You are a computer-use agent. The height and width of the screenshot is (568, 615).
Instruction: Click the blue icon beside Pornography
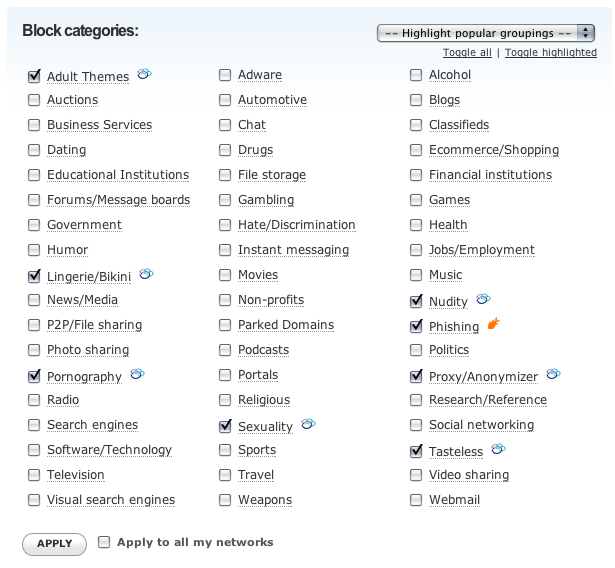coord(137,375)
